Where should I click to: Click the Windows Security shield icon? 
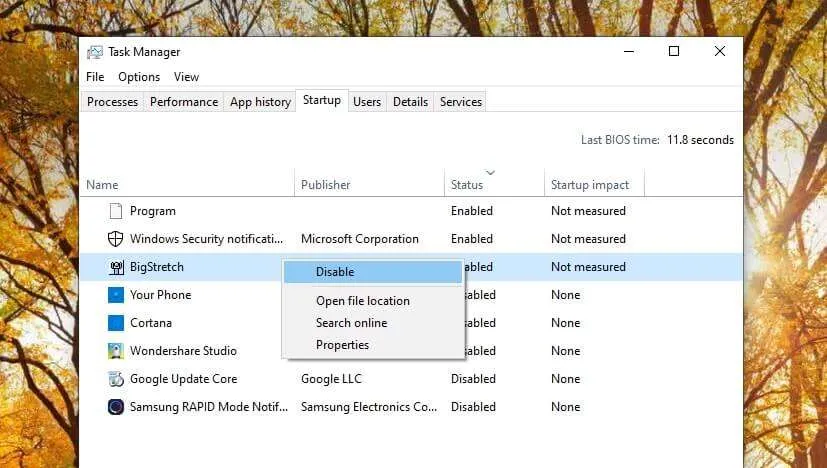[116, 239]
